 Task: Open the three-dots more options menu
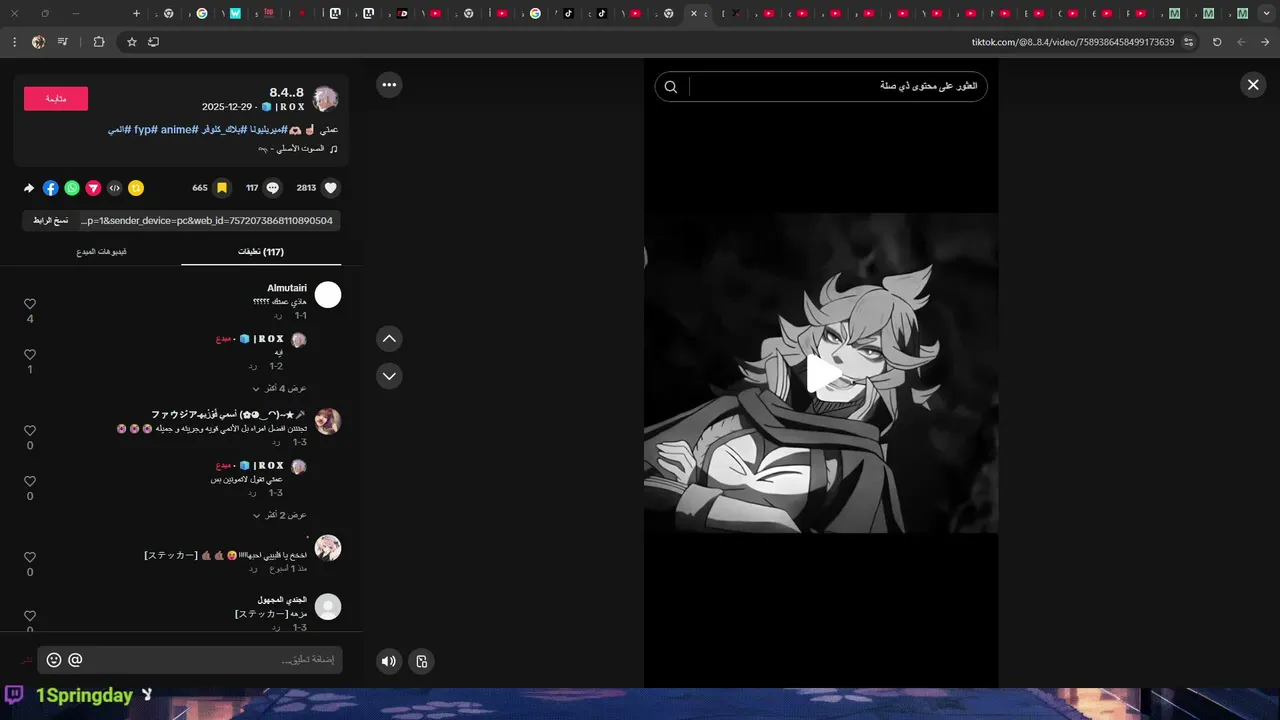coord(389,85)
